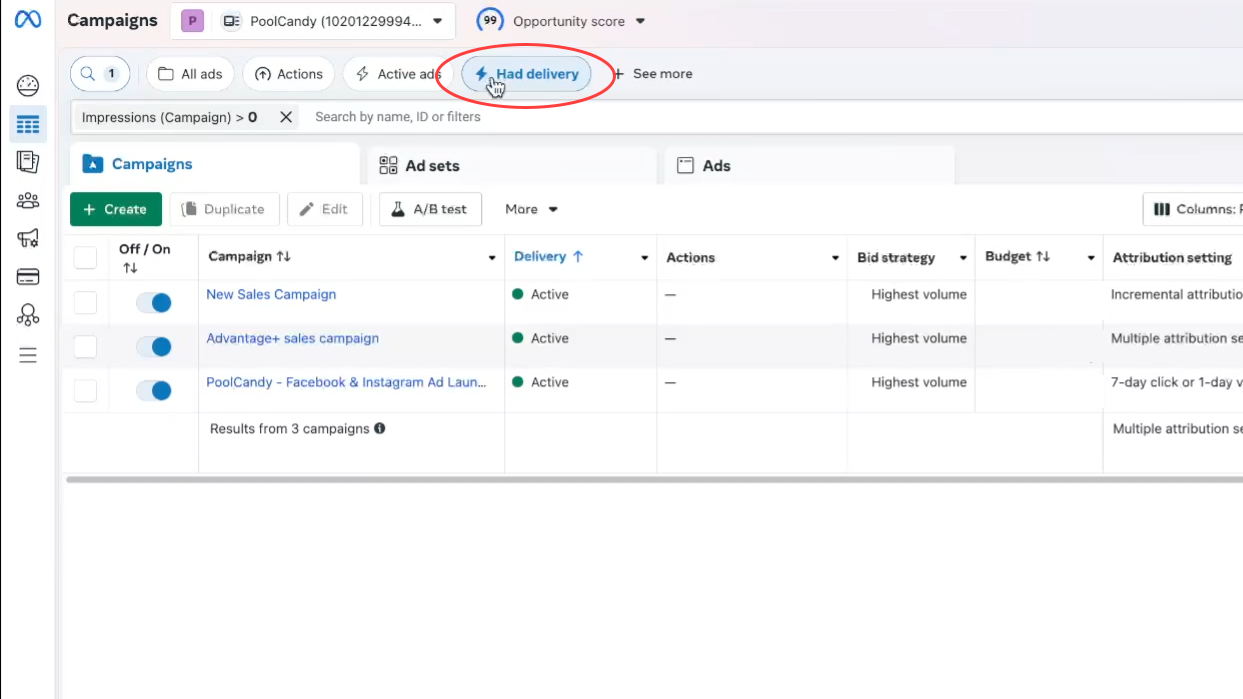1243x699 pixels.
Task: Click the purple P account avatar
Action: tap(192, 21)
